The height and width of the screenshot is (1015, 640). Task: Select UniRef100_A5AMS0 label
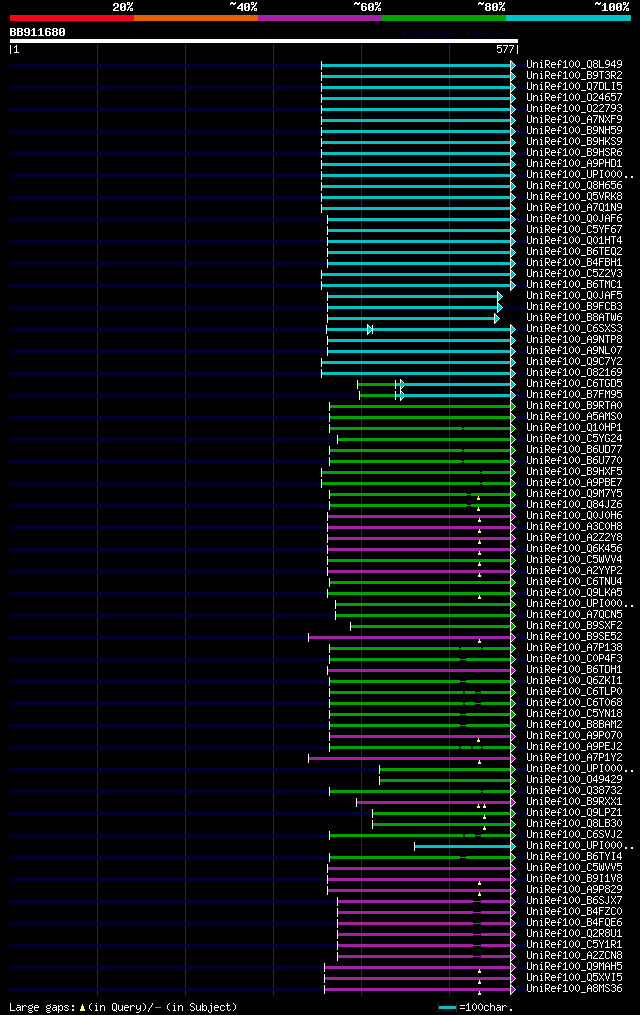coord(574,417)
